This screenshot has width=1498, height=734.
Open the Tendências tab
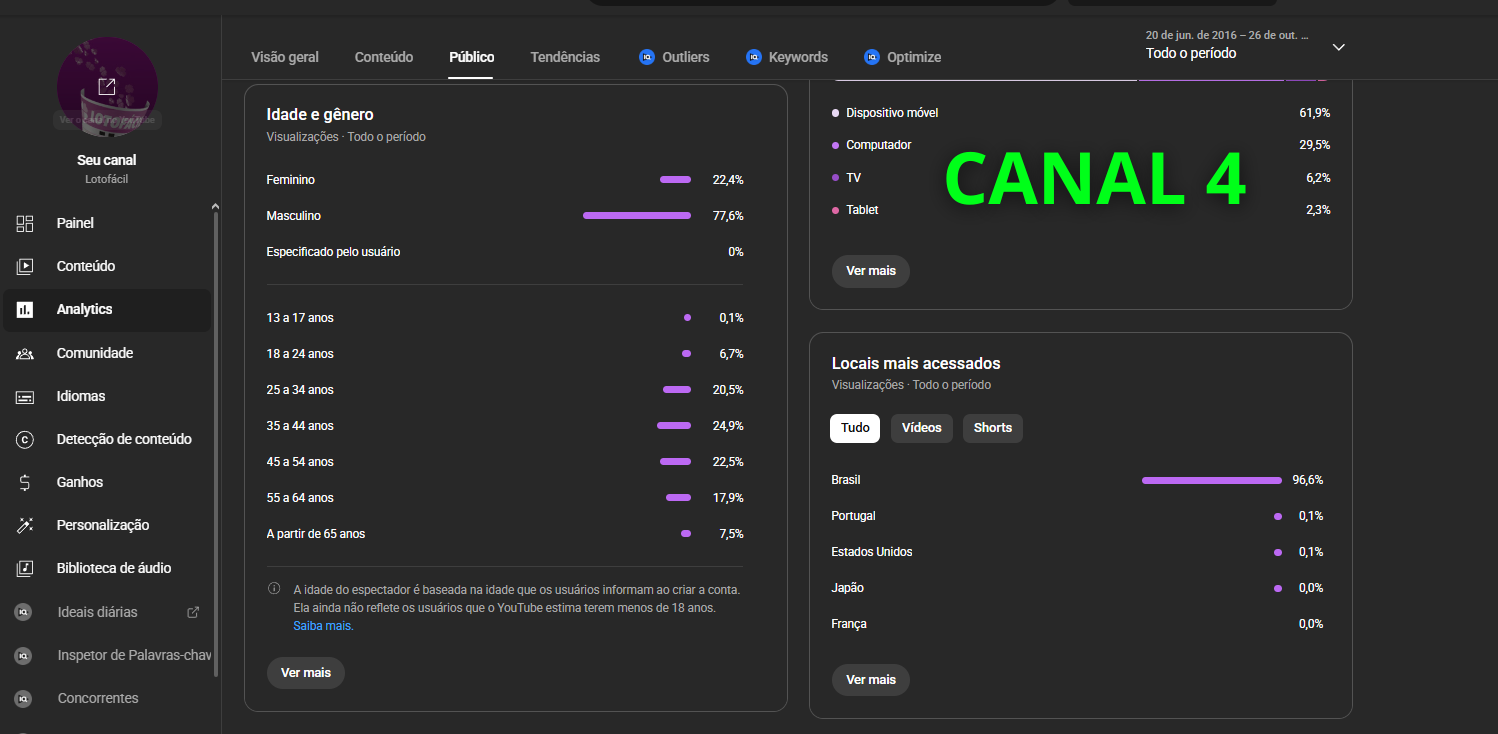point(565,57)
